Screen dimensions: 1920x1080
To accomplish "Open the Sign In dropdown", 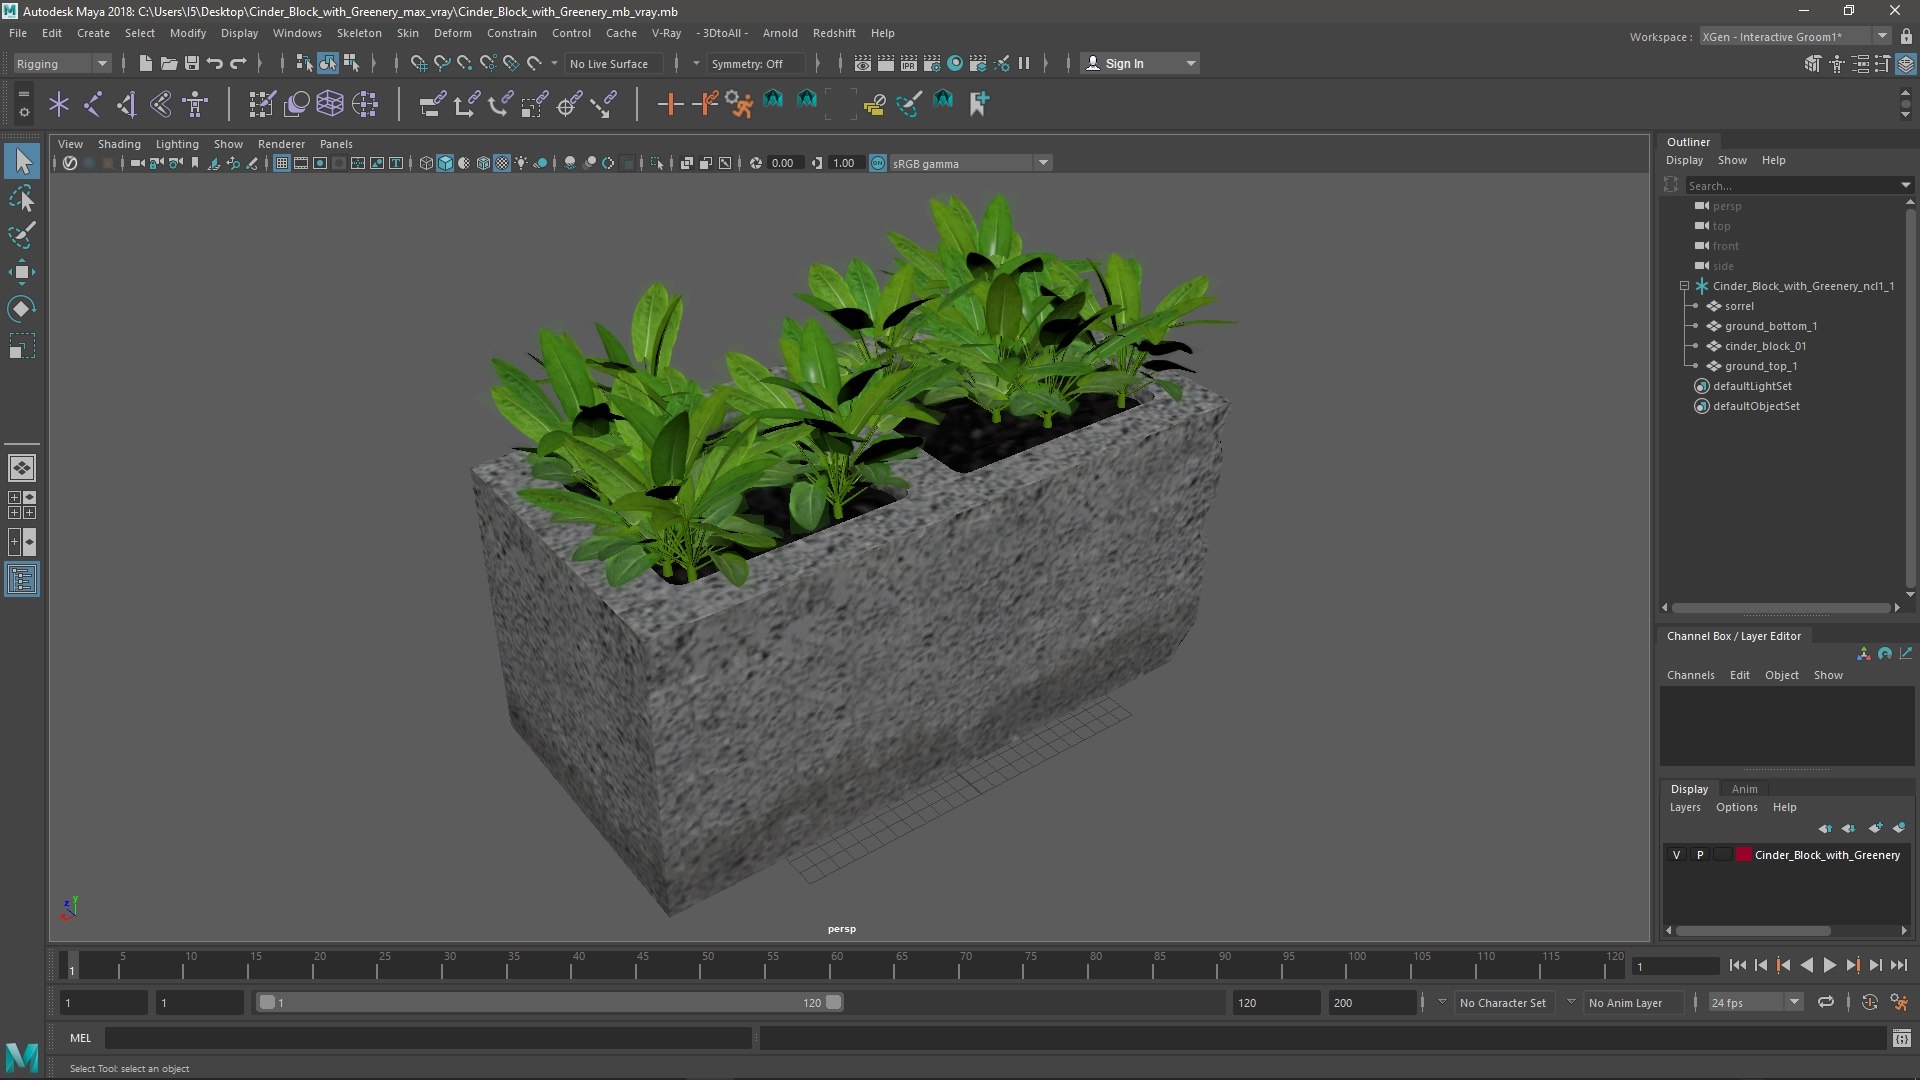I will coord(1140,63).
